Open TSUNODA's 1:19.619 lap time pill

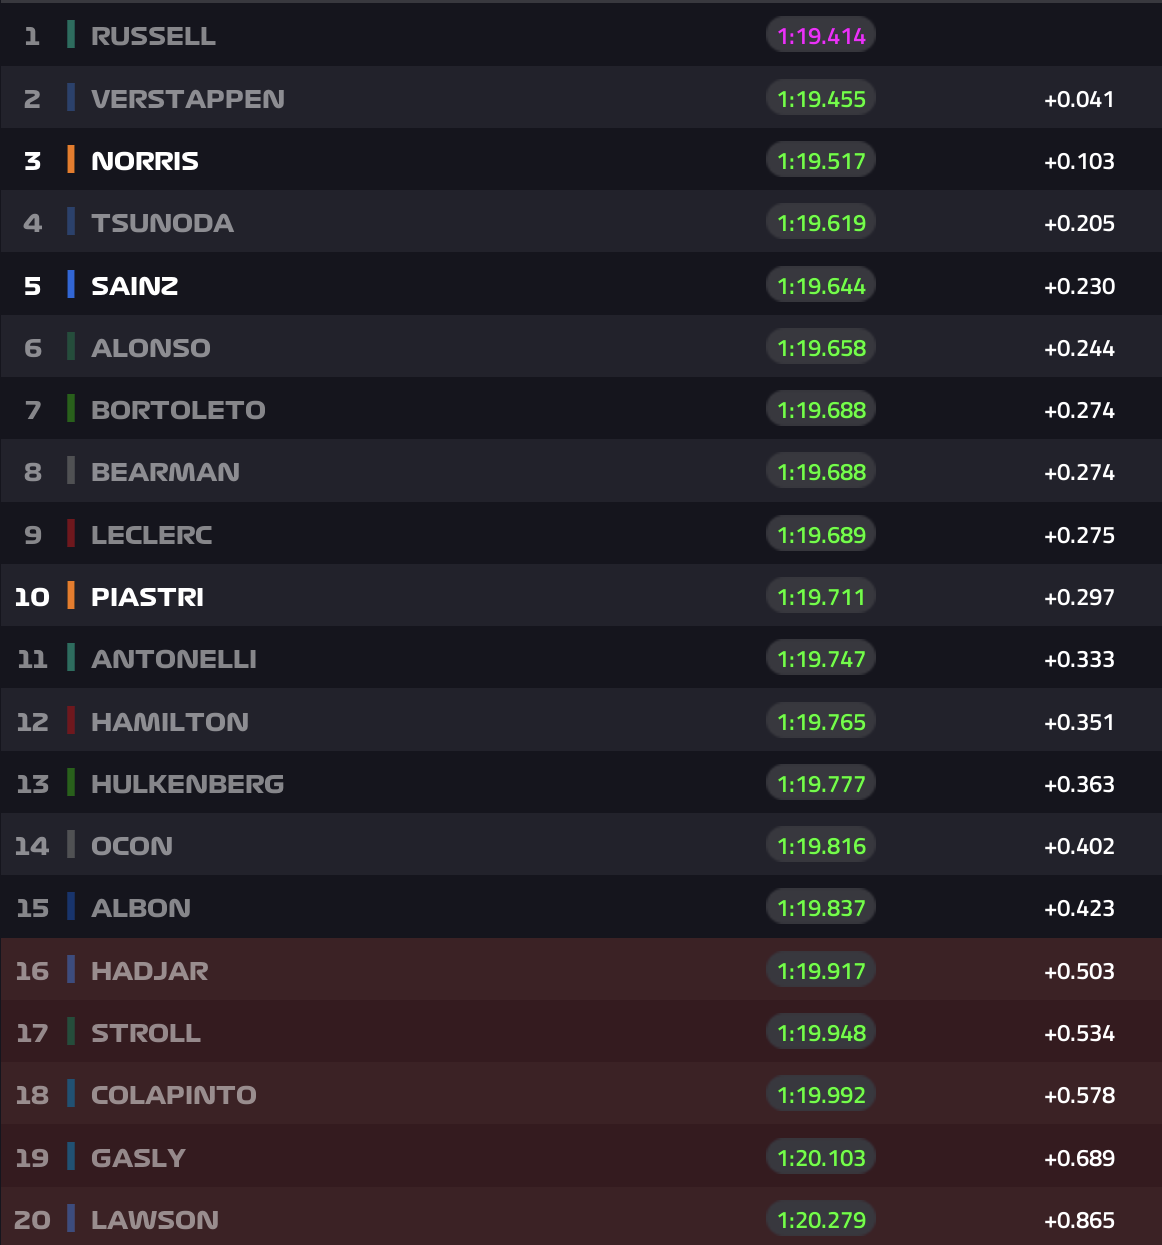(821, 223)
